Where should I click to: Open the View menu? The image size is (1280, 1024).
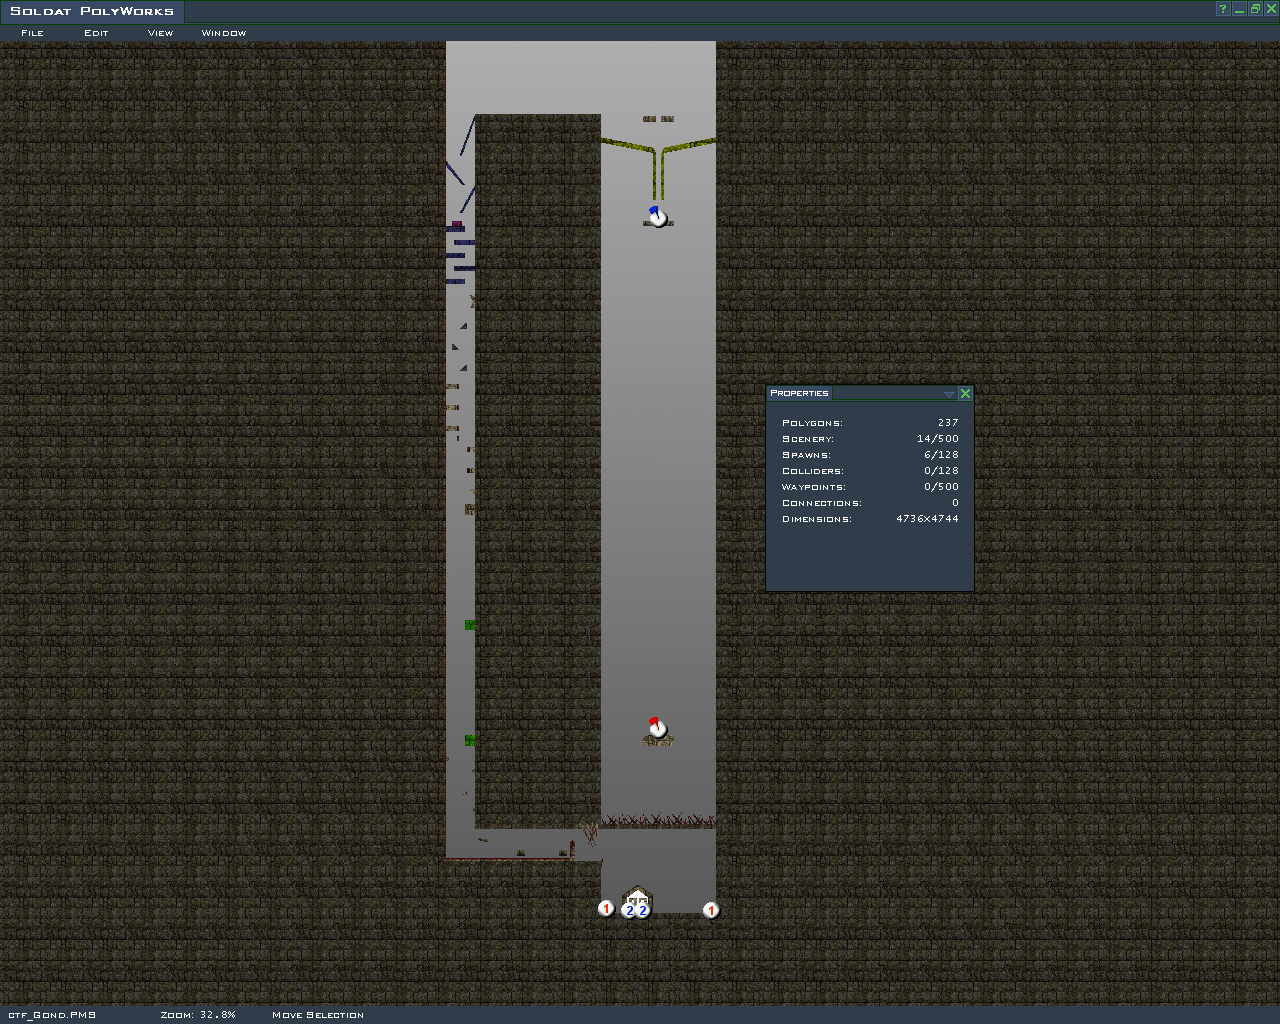(160, 33)
